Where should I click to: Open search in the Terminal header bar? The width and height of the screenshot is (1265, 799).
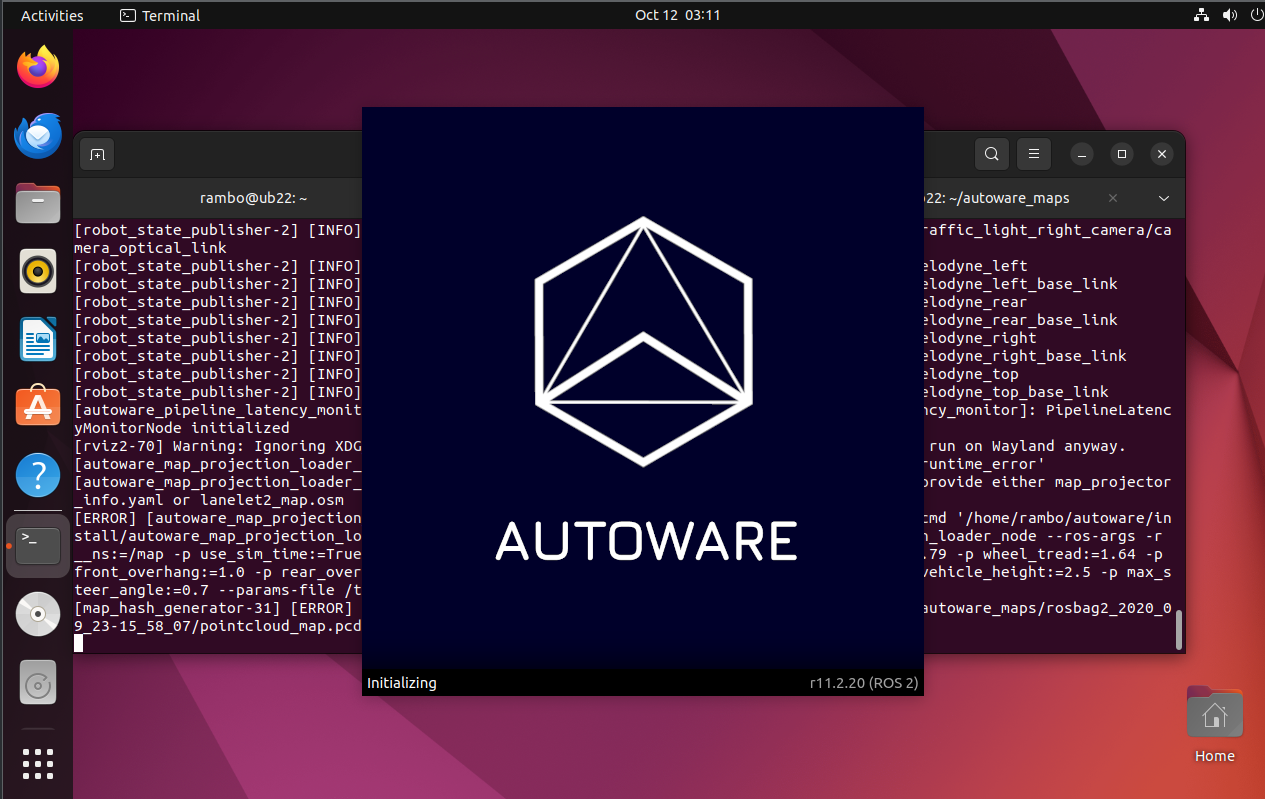(x=991, y=154)
